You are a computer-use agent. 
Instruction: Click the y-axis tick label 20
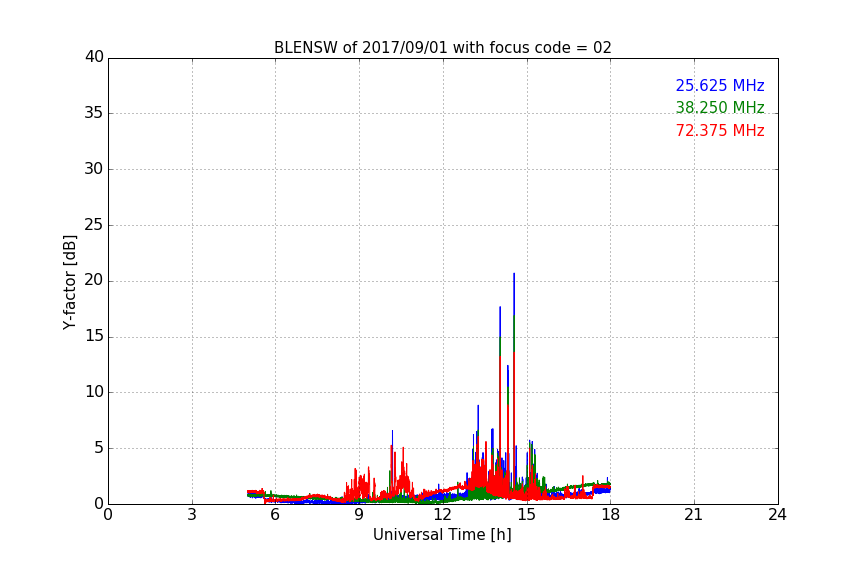point(94,281)
